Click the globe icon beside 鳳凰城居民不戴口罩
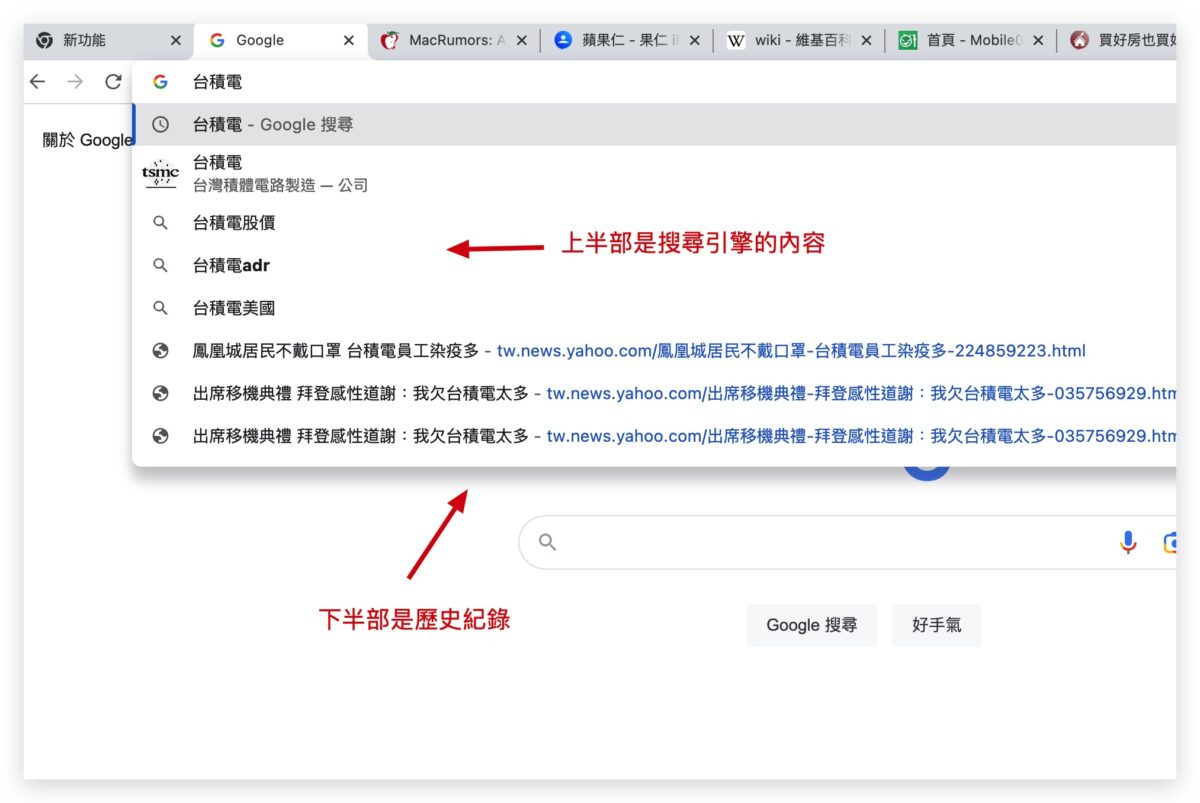This screenshot has height=803, width=1200. click(160, 351)
